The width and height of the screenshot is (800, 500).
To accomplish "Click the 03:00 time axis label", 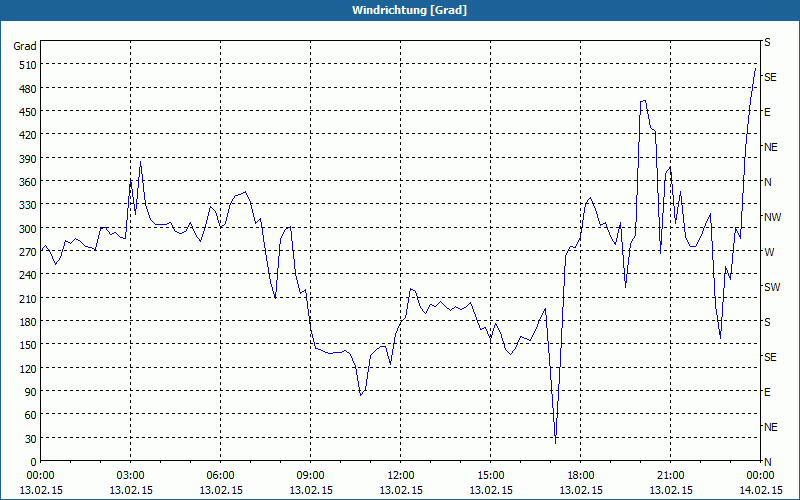I will tap(130, 476).
